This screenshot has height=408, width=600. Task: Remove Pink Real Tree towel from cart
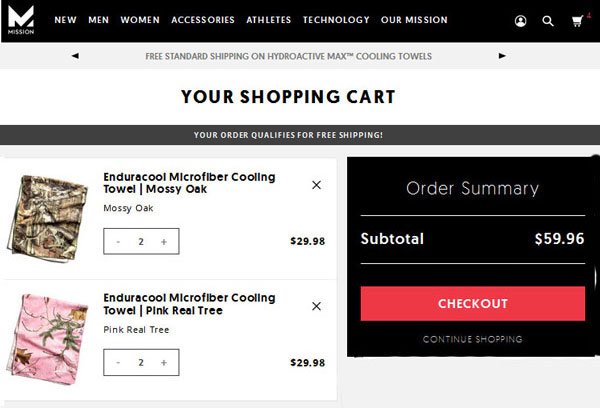click(316, 306)
